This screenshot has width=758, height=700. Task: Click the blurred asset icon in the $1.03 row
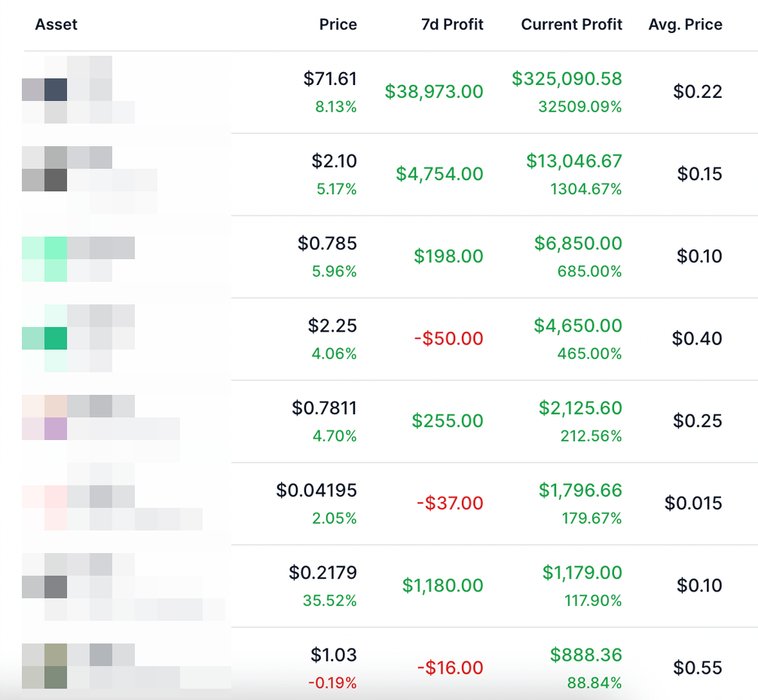[55, 667]
